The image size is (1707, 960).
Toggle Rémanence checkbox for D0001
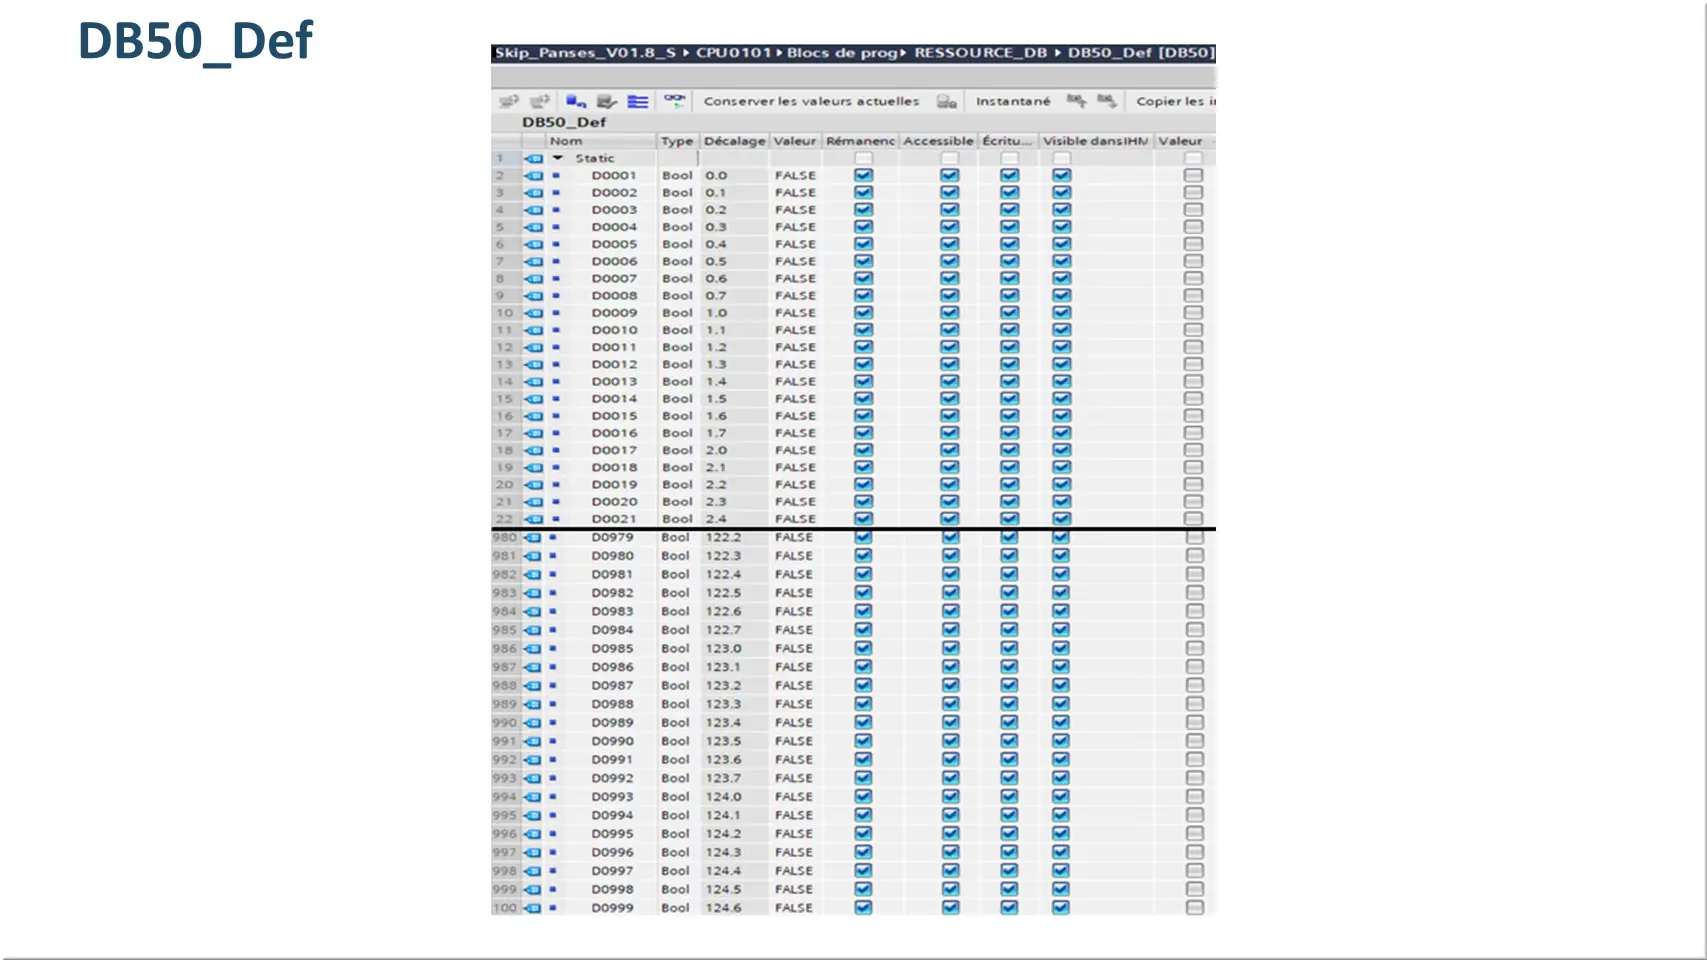click(x=864, y=175)
